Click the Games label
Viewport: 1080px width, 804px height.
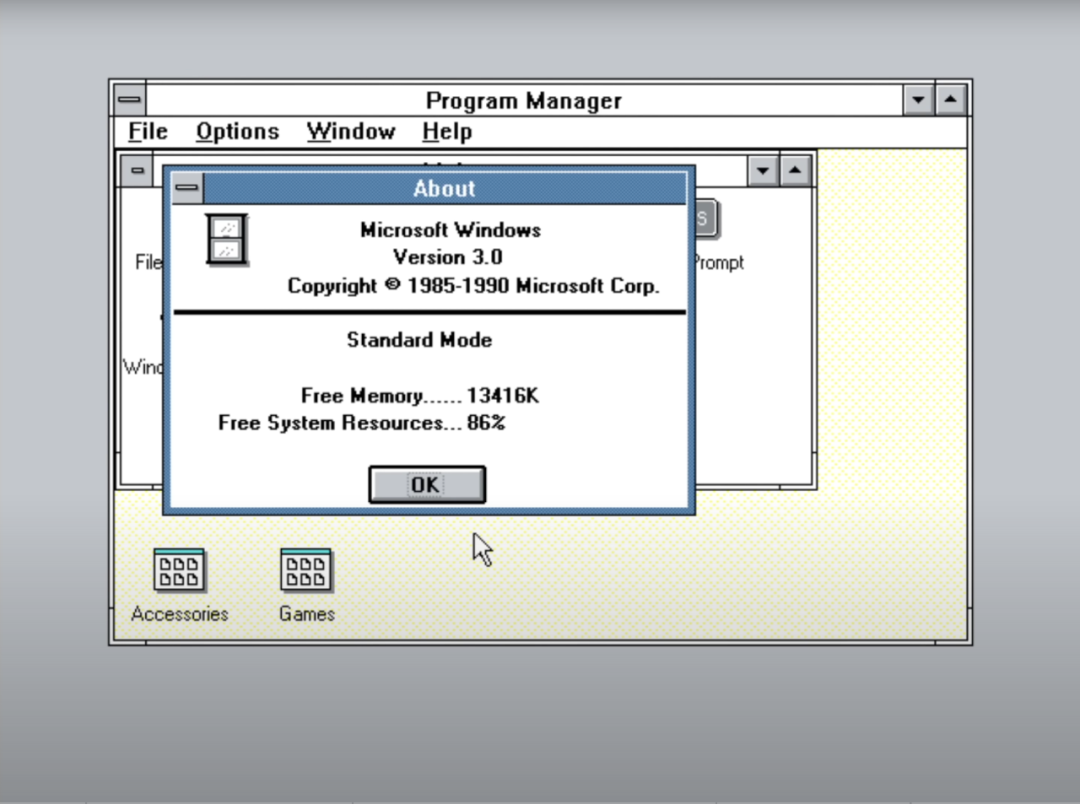pyautogui.click(x=307, y=614)
